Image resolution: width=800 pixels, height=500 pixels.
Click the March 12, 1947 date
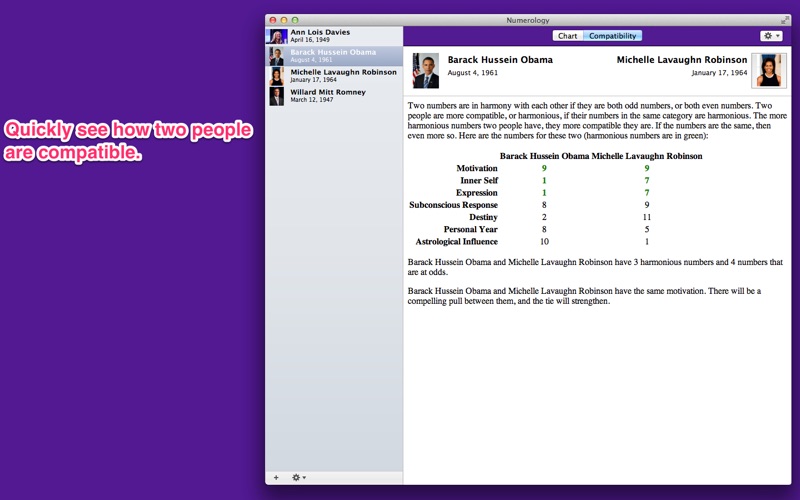point(312,100)
